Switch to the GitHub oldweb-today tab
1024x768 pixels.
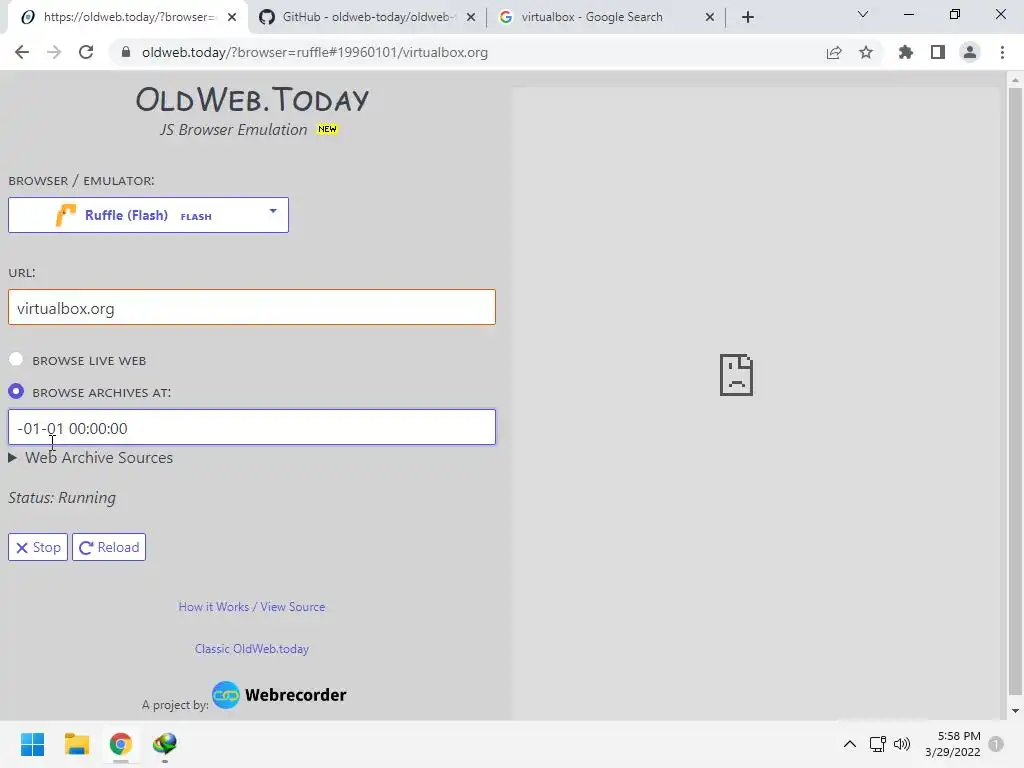pyautogui.click(x=366, y=17)
